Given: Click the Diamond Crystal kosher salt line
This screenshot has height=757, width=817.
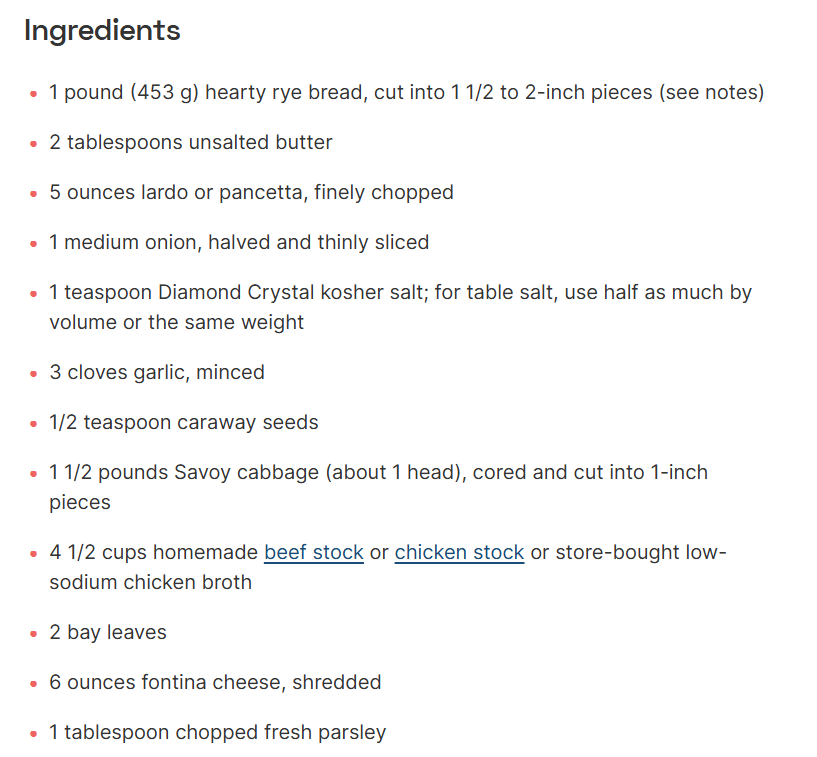Looking at the screenshot, I should pyautogui.click(x=400, y=307).
